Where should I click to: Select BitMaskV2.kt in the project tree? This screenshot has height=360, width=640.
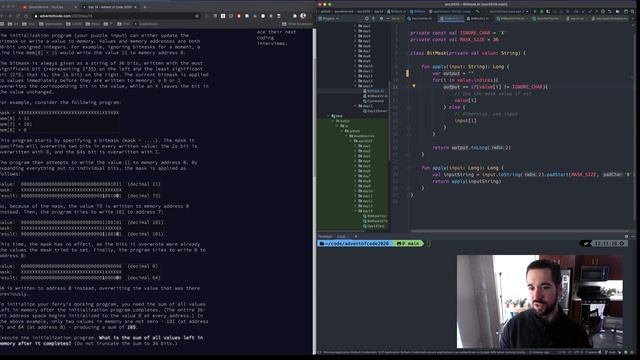click(x=375, y=96)
